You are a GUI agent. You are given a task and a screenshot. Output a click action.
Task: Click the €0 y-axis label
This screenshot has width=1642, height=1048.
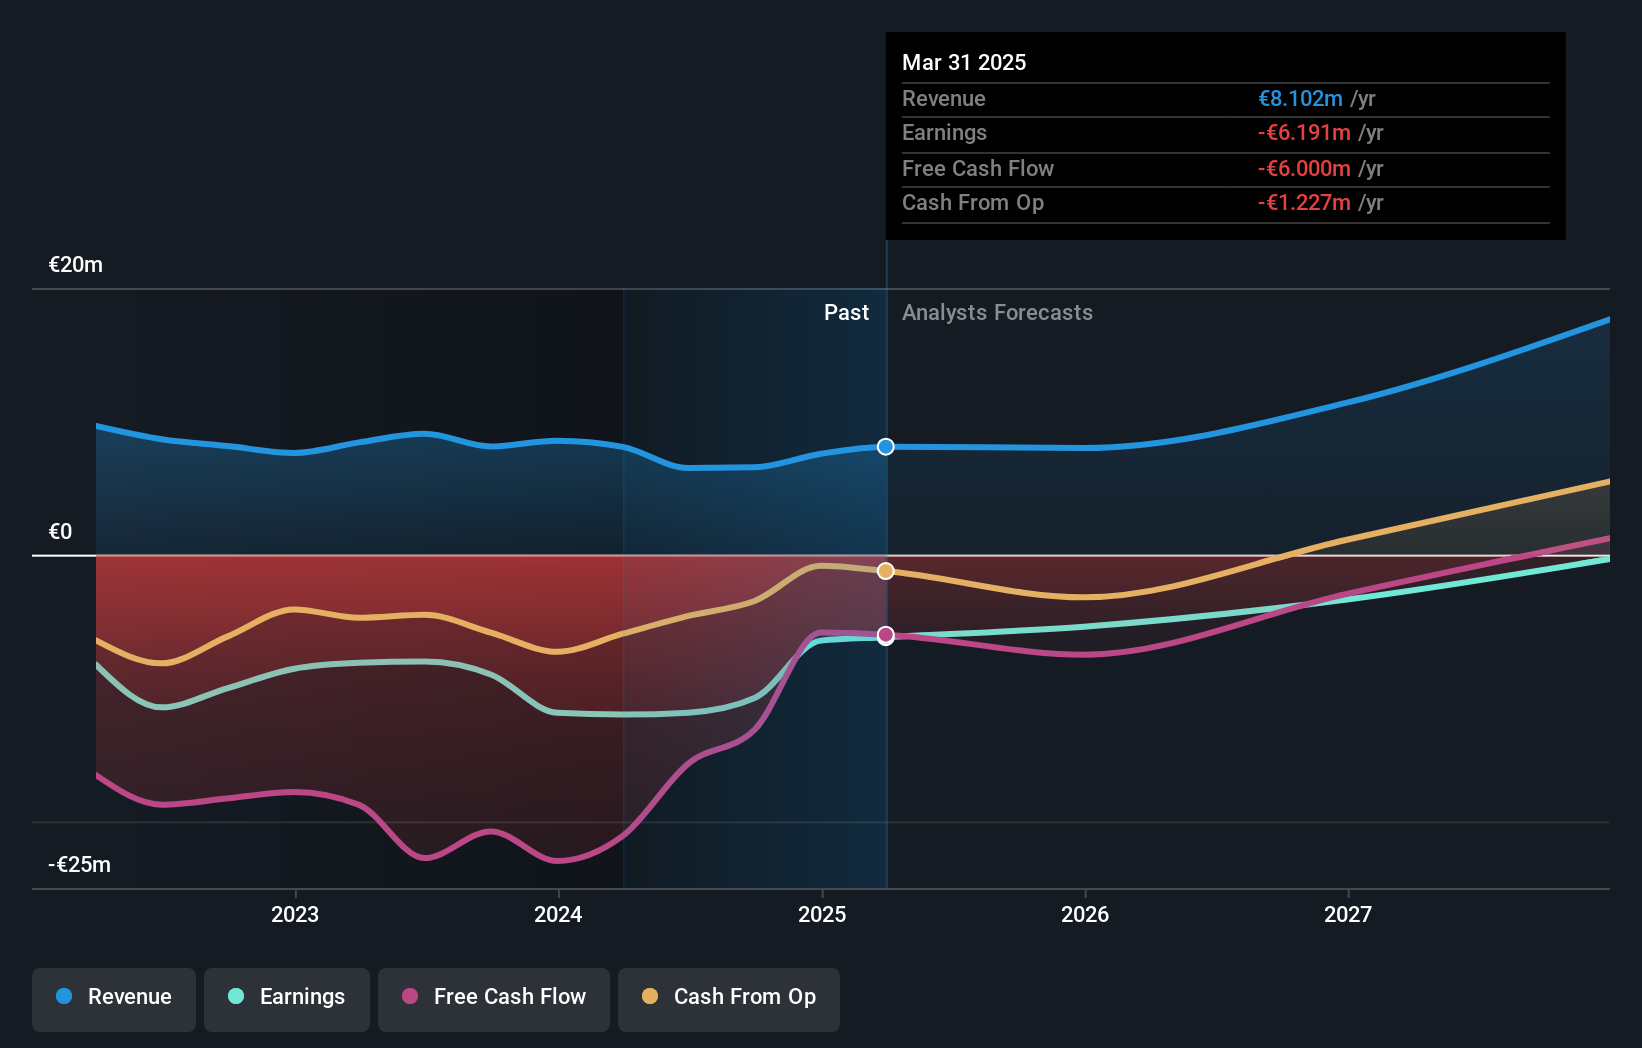pyautogui.click(x=60, y=532)
